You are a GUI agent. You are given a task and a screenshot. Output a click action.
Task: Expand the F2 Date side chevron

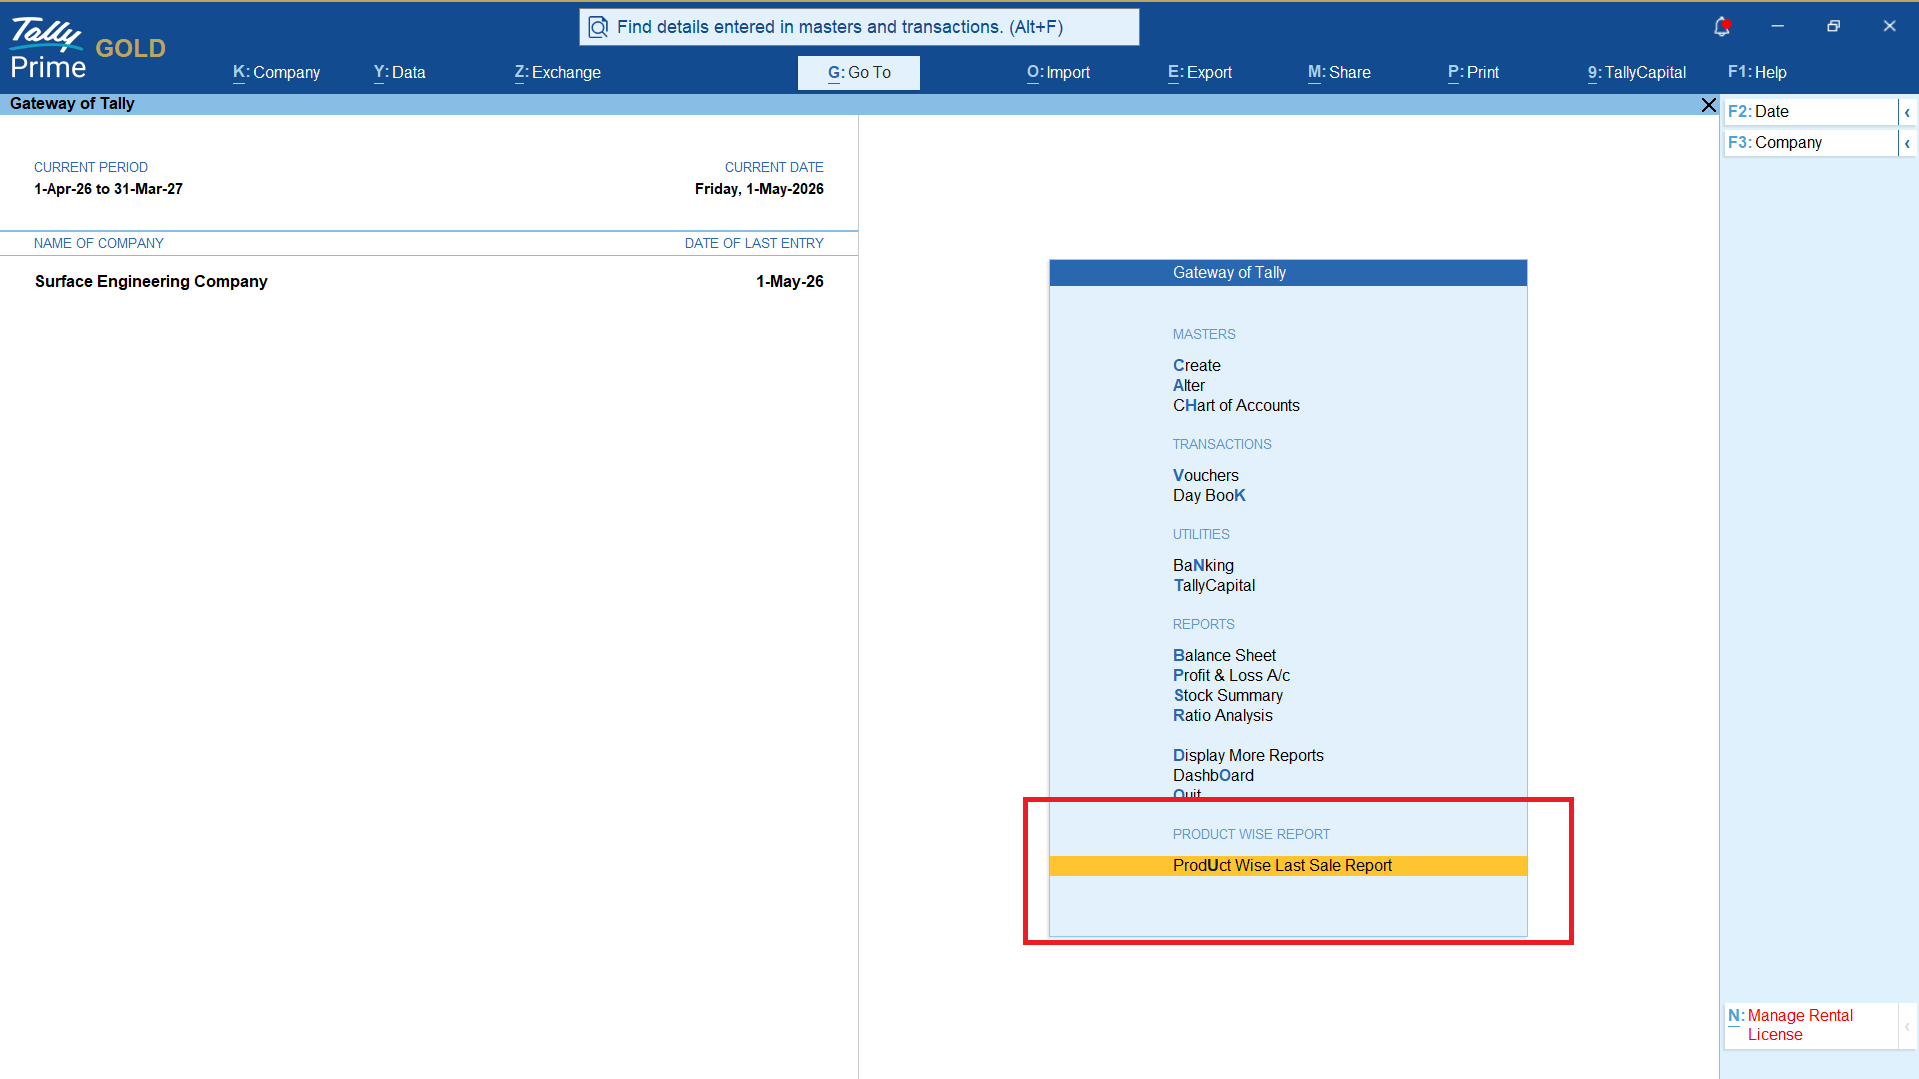coord(1907,112)
